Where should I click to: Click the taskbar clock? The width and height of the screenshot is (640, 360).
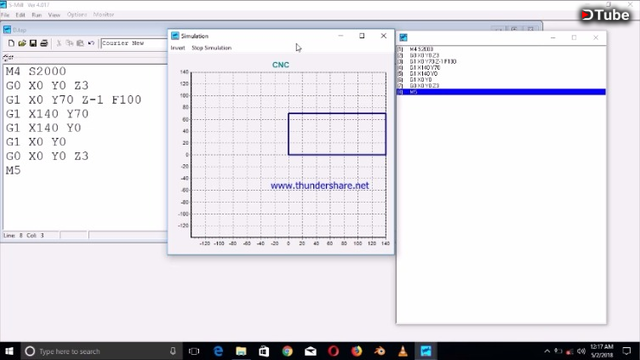pos(602,351)
